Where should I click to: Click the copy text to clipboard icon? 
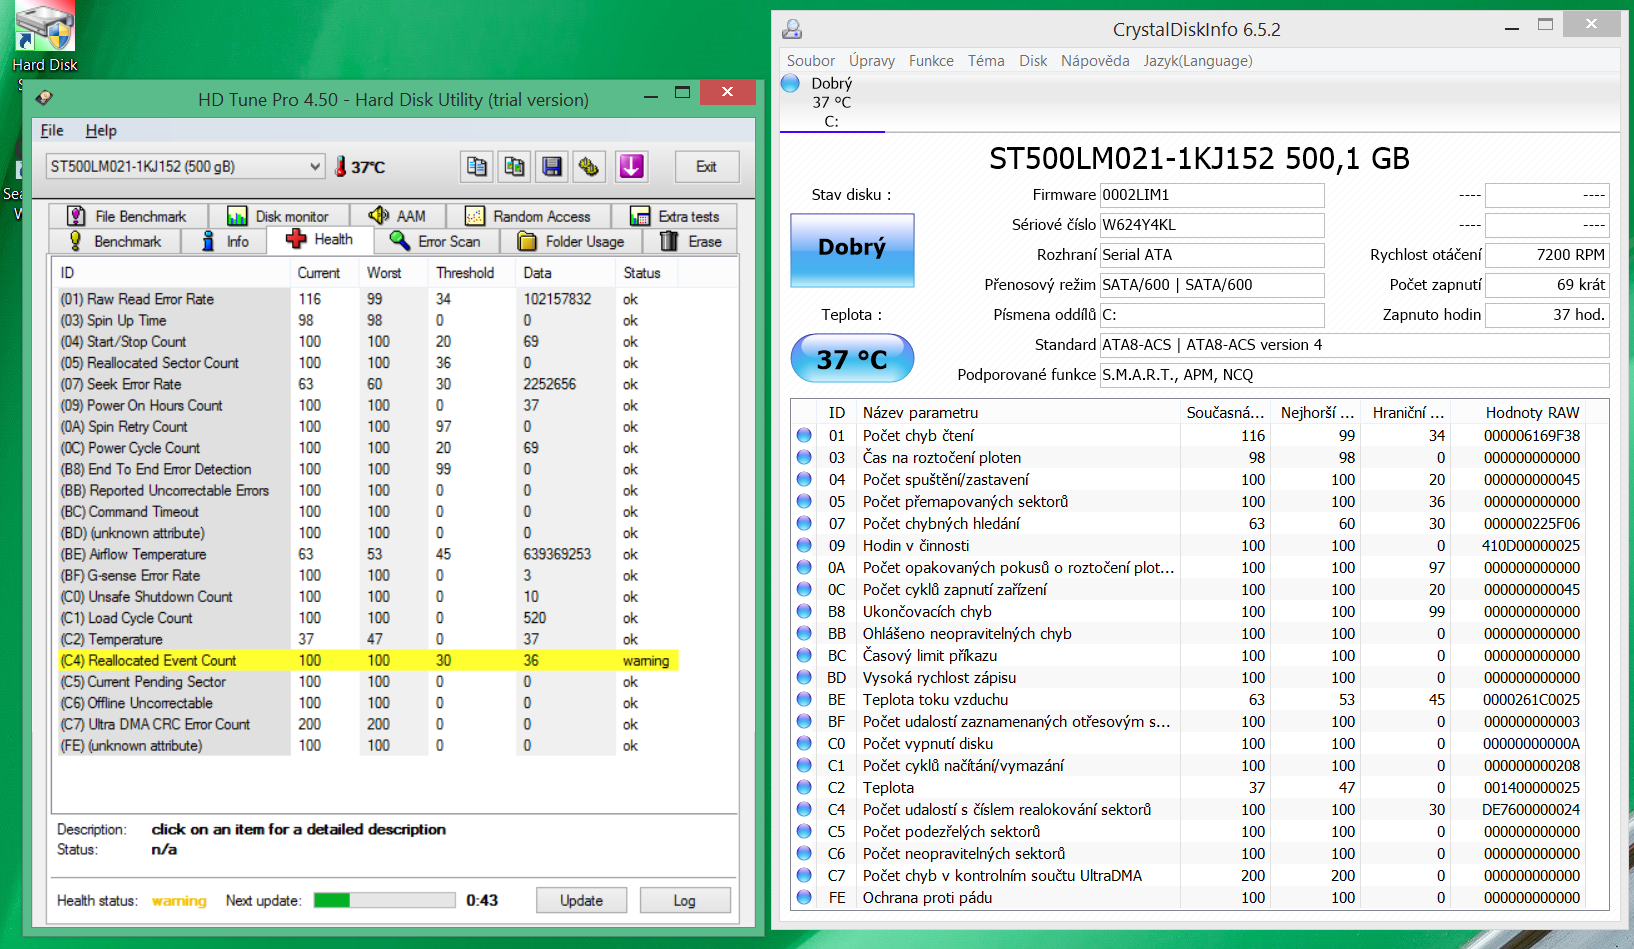(x=477, y=167)
